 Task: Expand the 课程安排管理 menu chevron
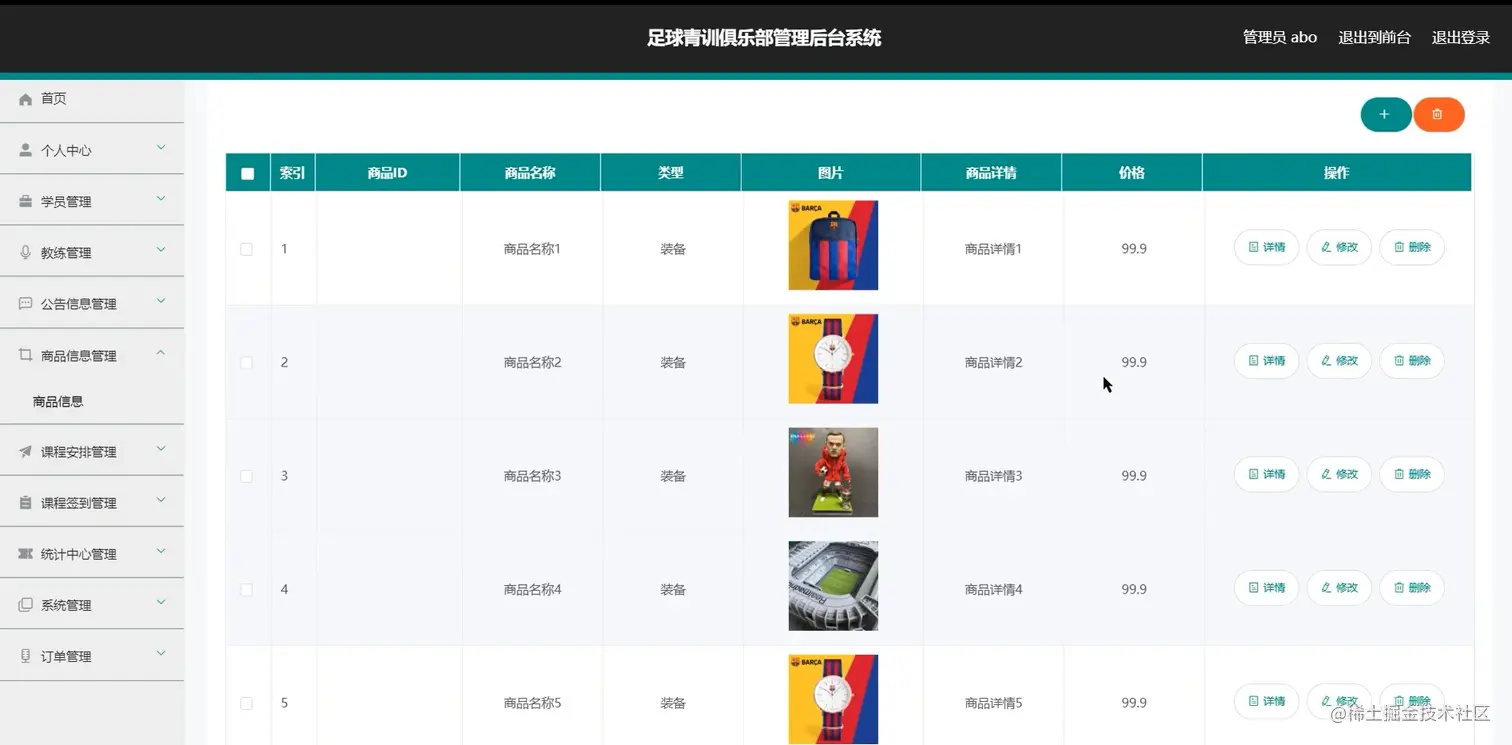161,449
